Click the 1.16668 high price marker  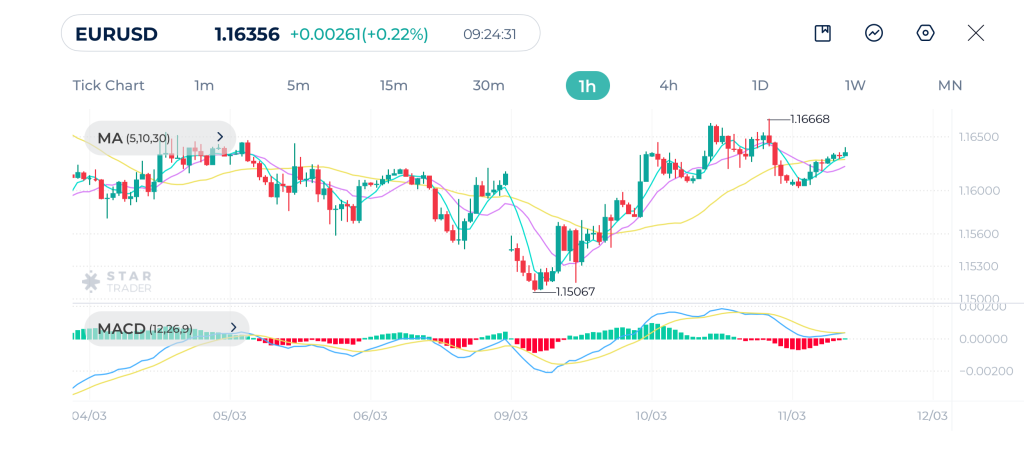point(809,119)
